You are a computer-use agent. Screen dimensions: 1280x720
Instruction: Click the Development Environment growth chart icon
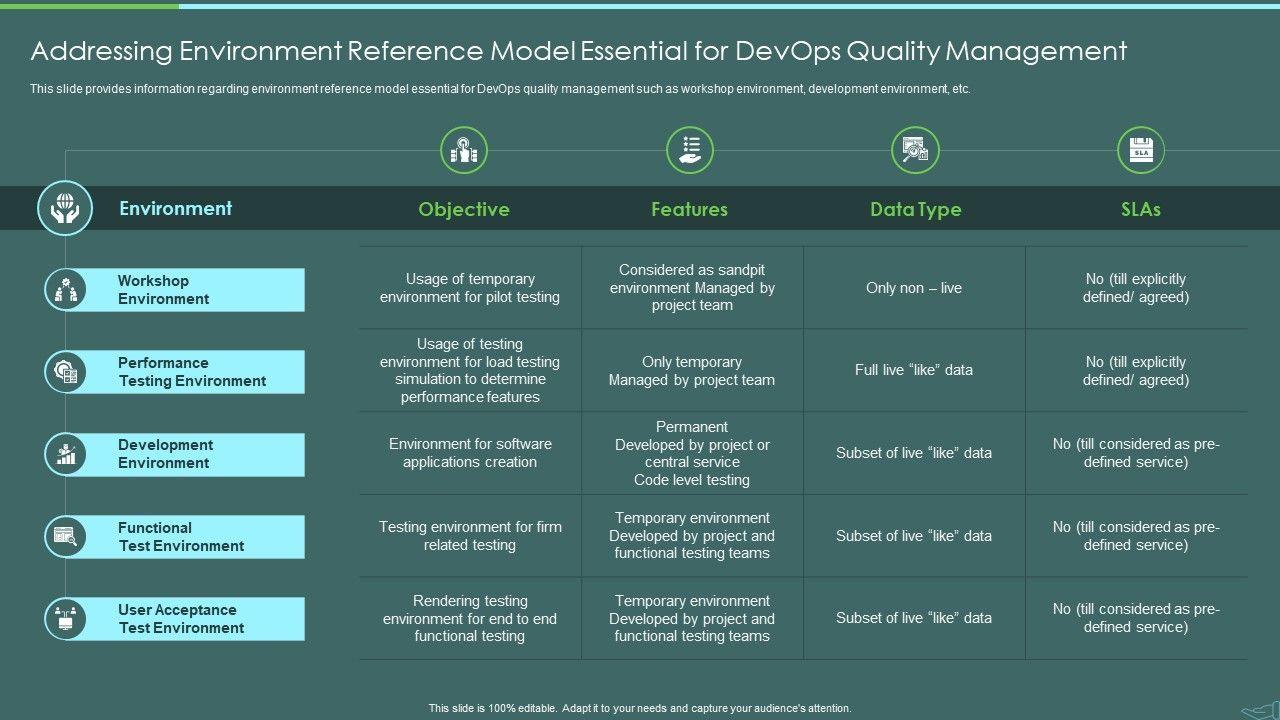(x=66, y=455)
